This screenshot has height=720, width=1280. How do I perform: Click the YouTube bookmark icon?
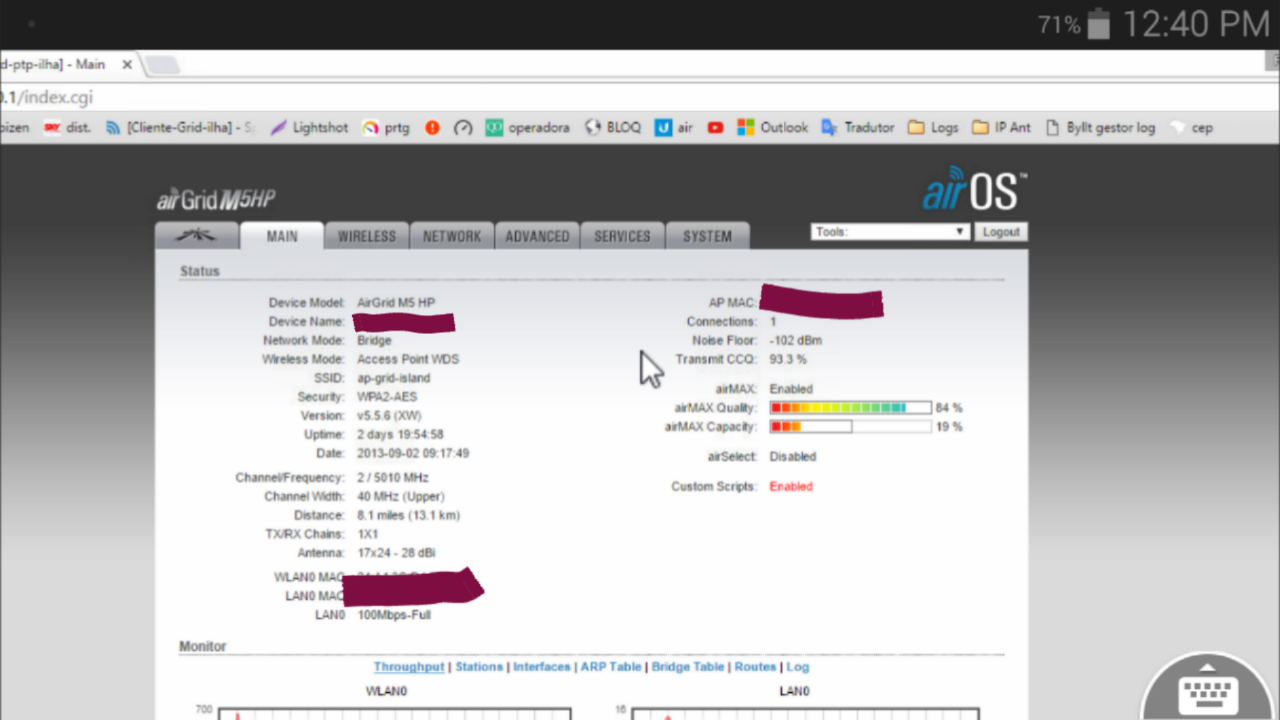(715, 128)
